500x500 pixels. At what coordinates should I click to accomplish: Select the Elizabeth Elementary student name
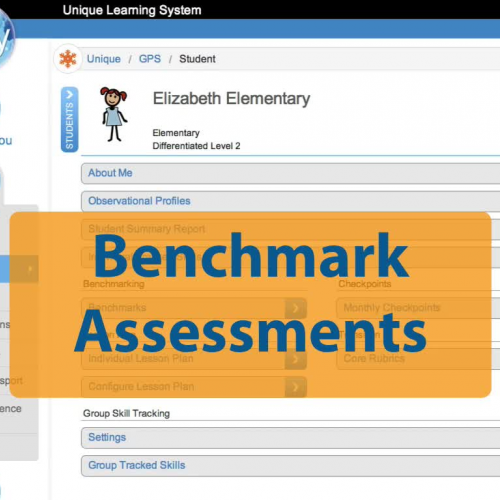click(x=231, y=99)
